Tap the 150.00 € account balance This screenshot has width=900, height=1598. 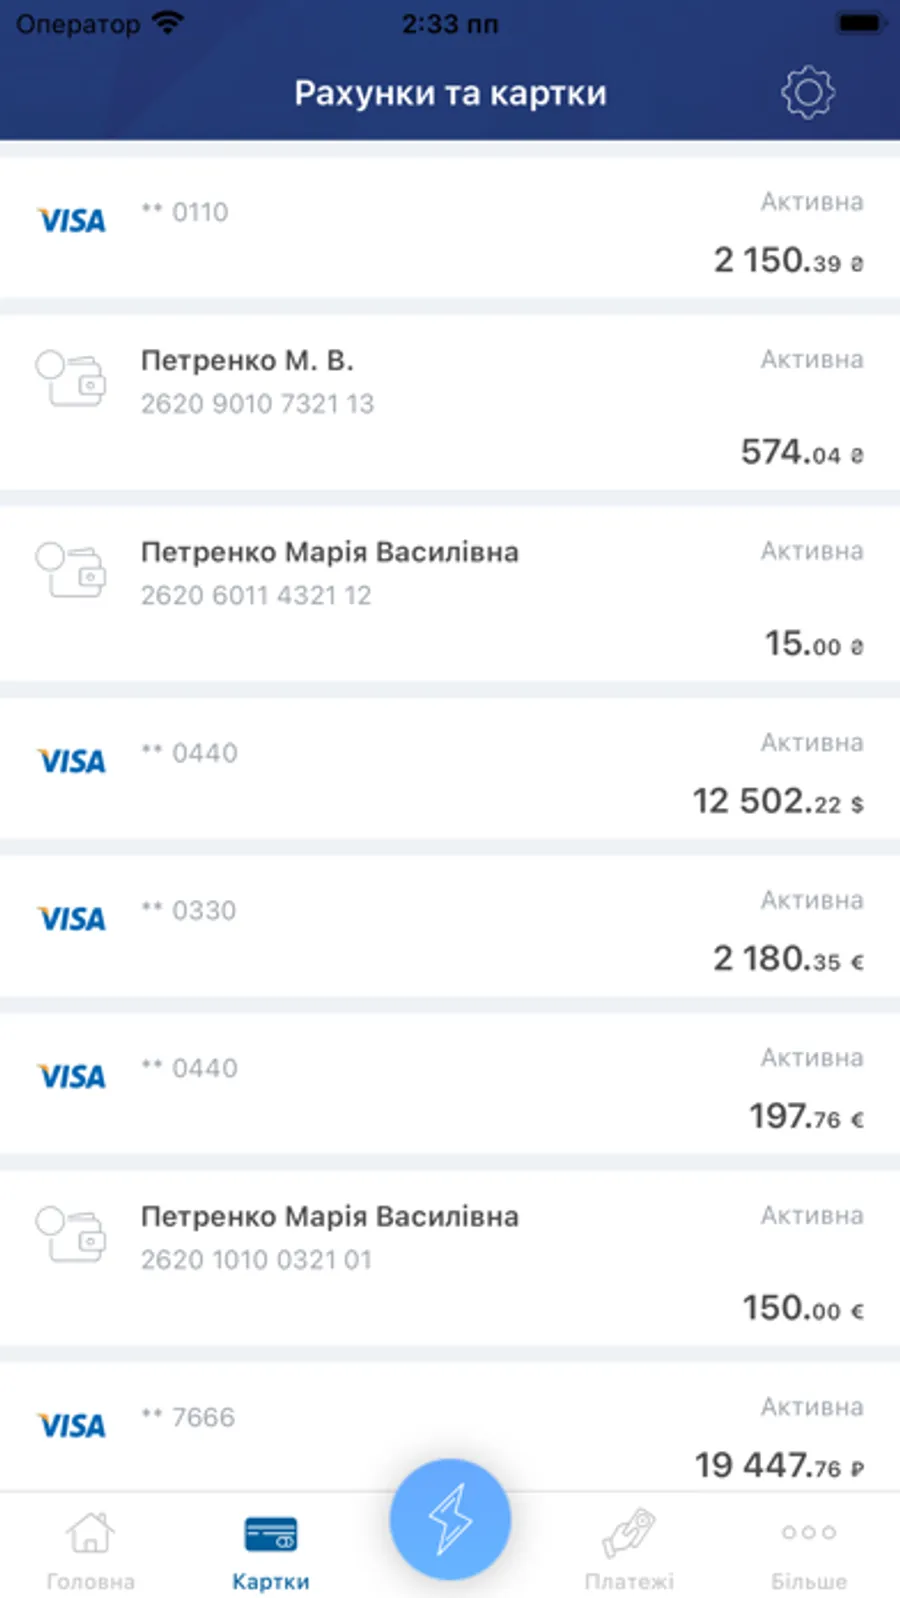(802, 1308)
